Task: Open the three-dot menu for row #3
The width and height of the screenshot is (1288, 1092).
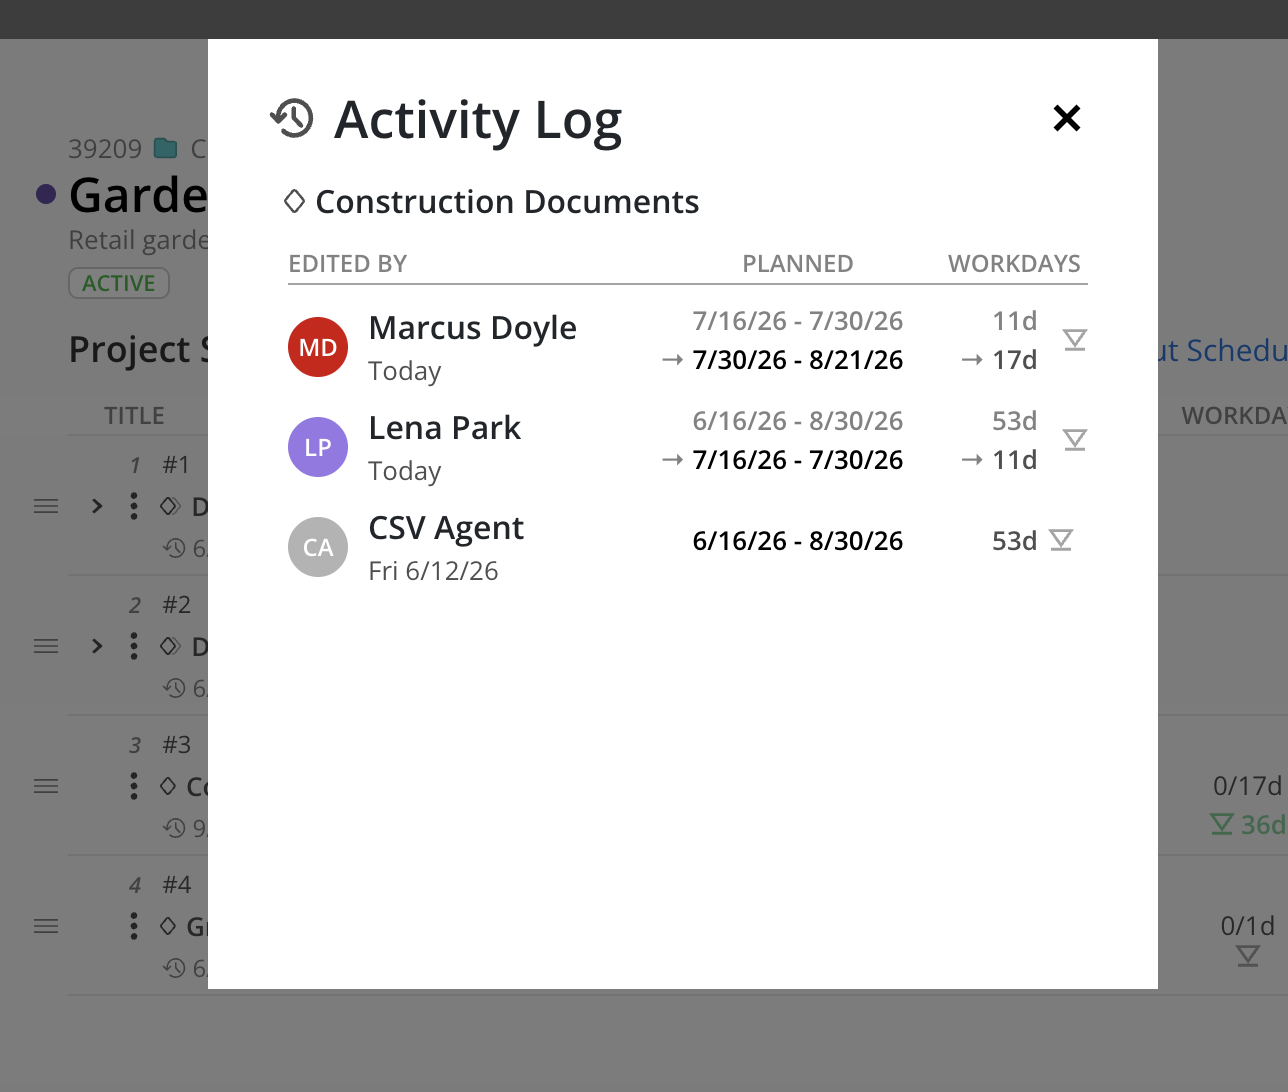Action: (x=134, y=786)
